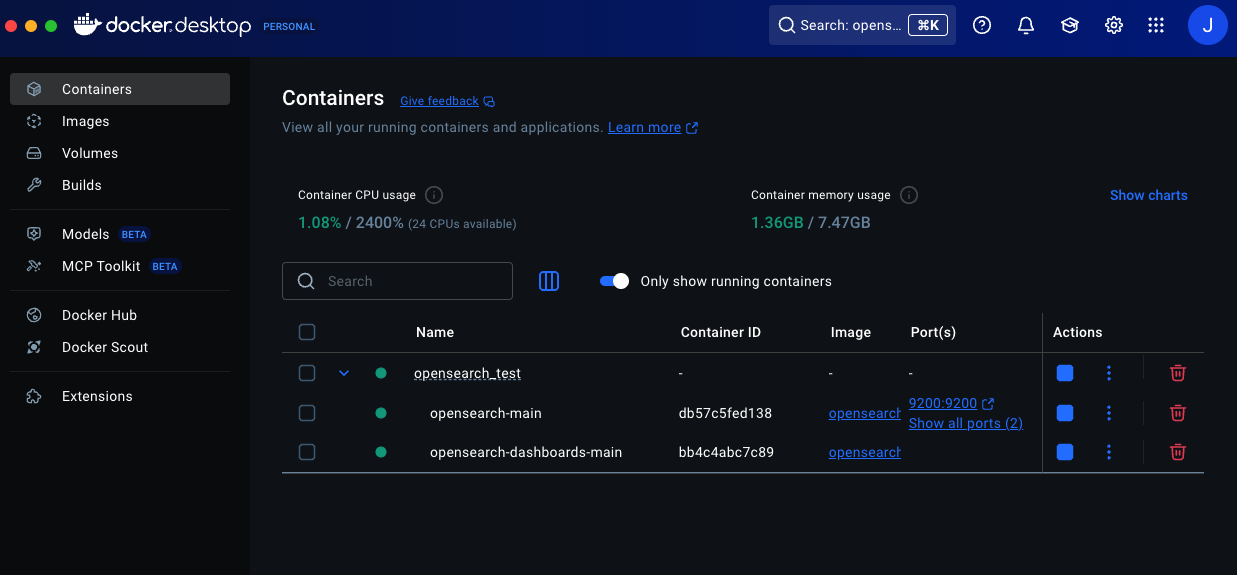Check the select-all header checkbox
The image size is (1237, 575).
pyautogui.click(x=307, y=332)
